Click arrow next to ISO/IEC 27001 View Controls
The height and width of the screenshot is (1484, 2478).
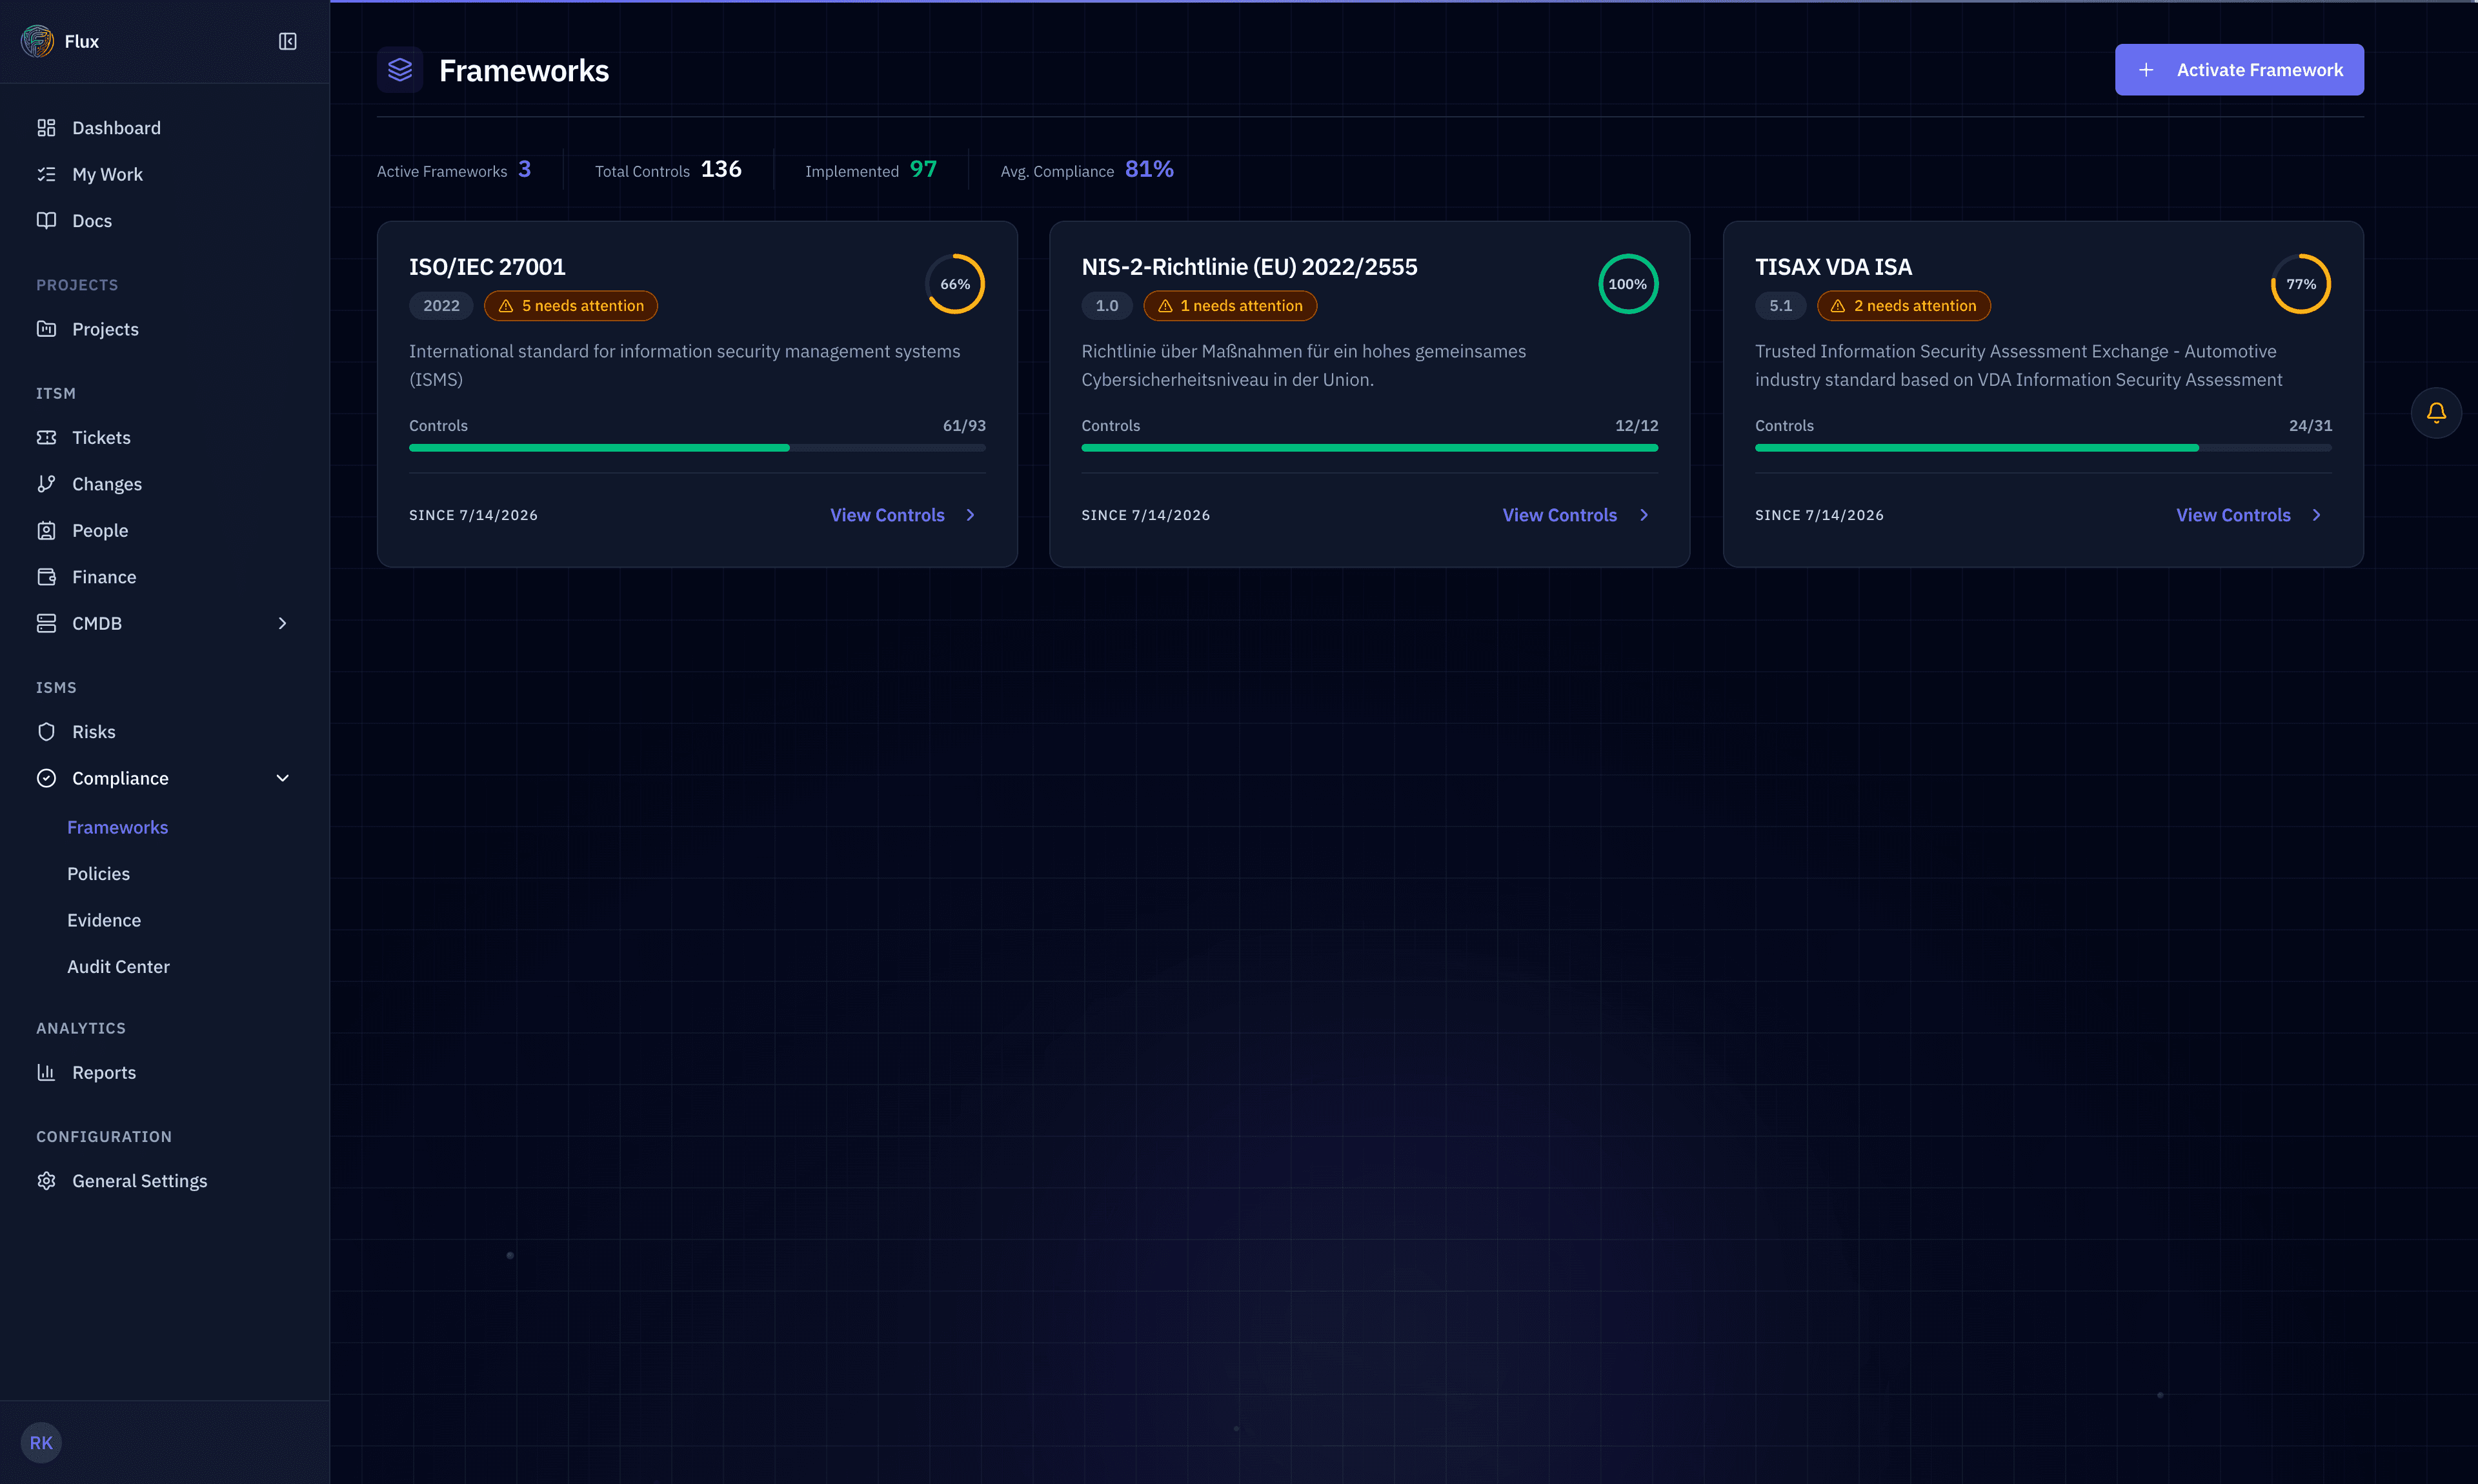click(970, 515)
